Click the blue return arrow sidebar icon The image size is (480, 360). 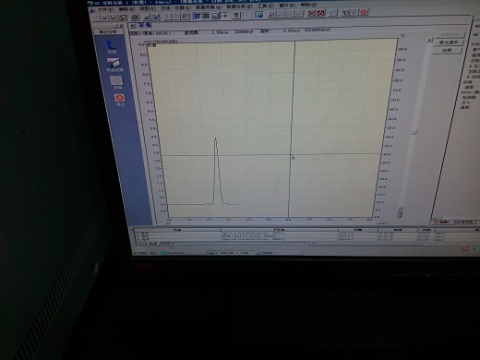pyautogui.click(x=111, y=47)
